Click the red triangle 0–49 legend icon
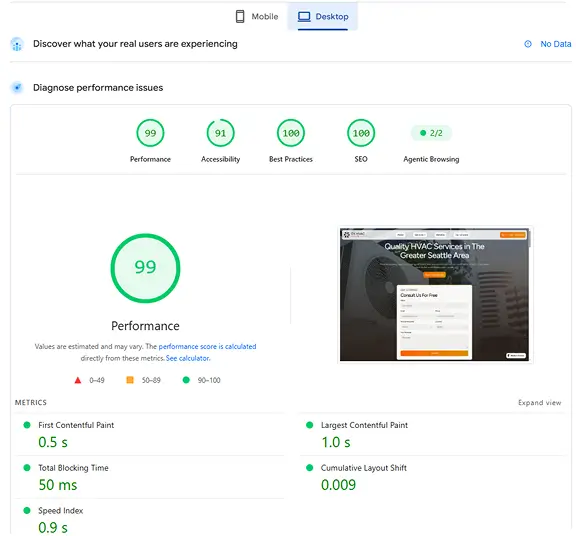Image resolution: width=576 pixels, height=537 pixels. (x=78, y=380)
